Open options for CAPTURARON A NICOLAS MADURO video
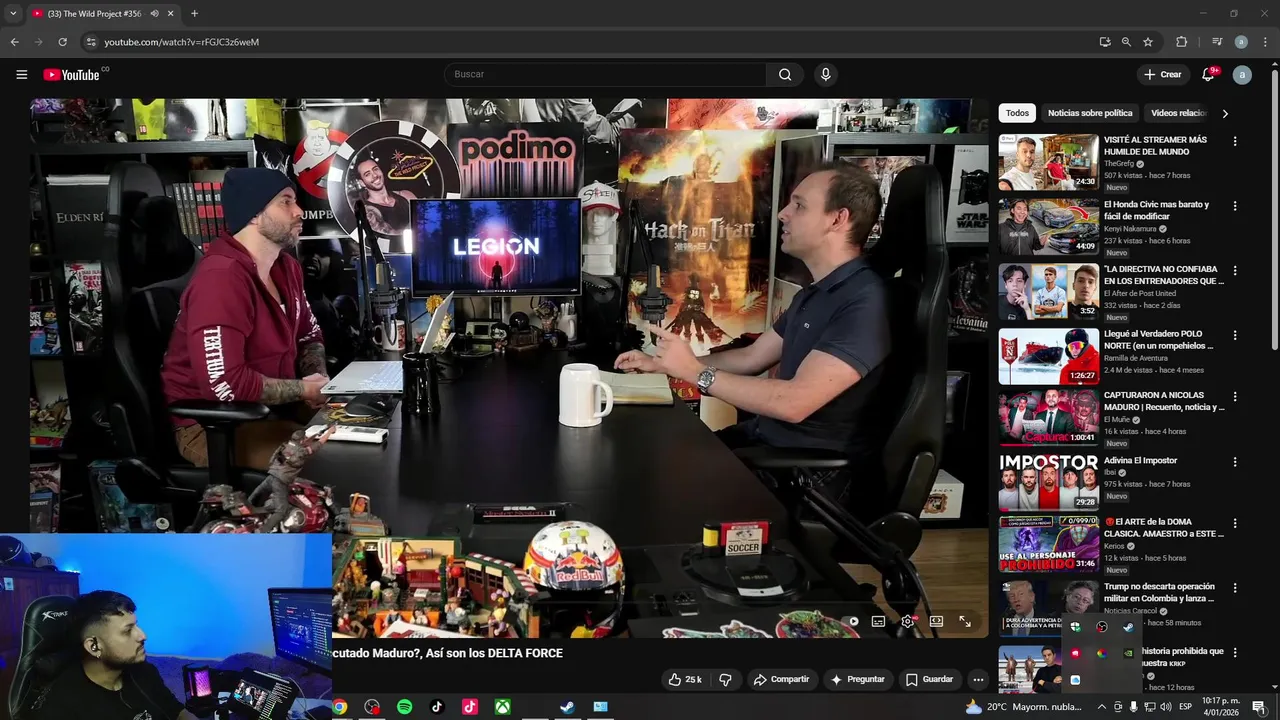Image resolution: width=1280 pixels, height=720 pixels. coord(1235,397)
